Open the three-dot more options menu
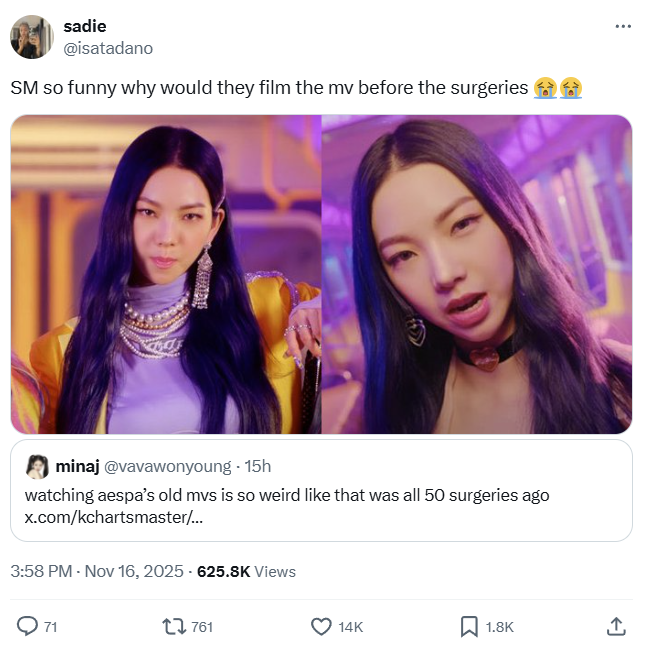 click(x=623, y=27)
